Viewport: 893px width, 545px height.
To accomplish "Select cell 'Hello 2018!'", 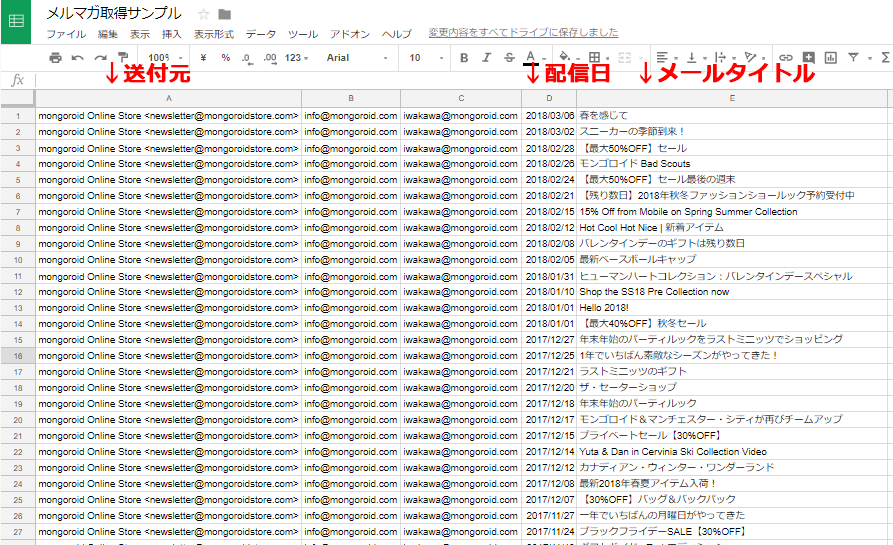I will (732, 308).
